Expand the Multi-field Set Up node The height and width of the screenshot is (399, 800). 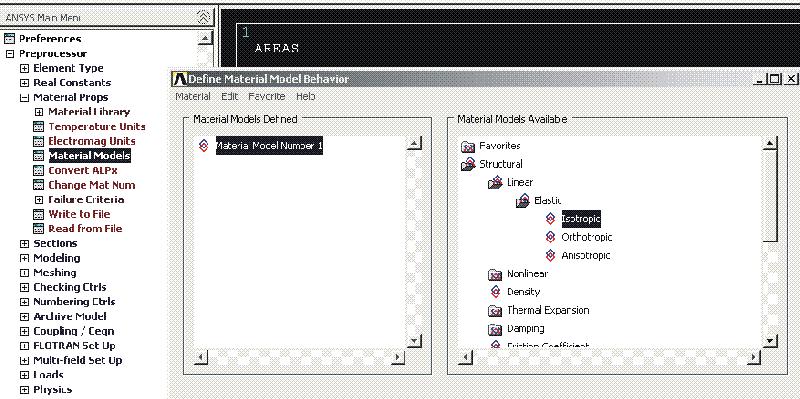click(x=24, y=360)
